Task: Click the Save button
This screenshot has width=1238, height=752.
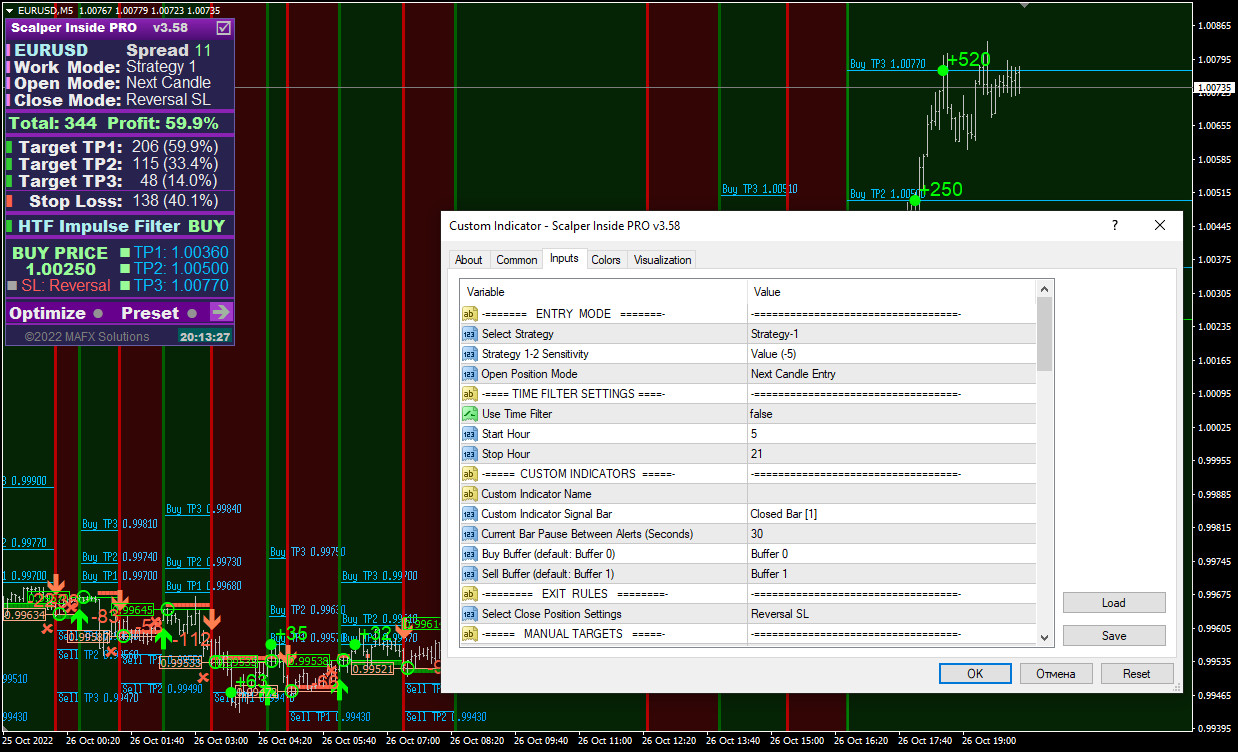Action: 1114,636
